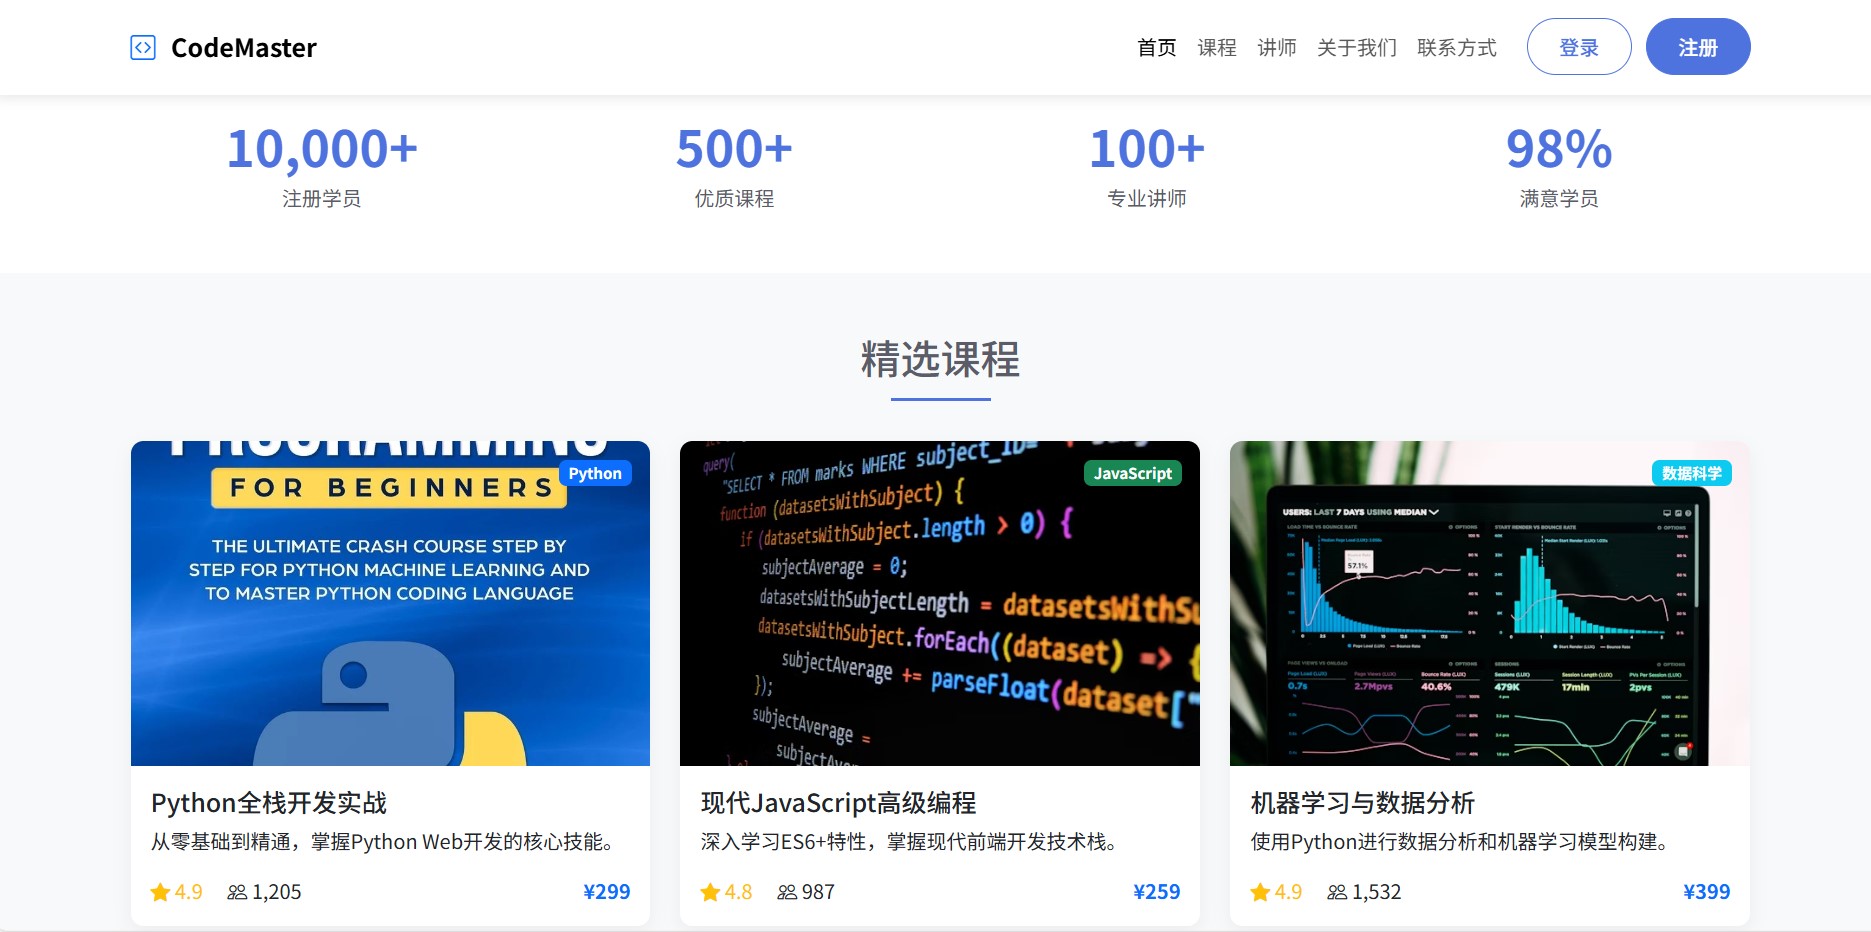
Task: Go to 首页 in navigation bar
Action: click(x=1157, y=48)
